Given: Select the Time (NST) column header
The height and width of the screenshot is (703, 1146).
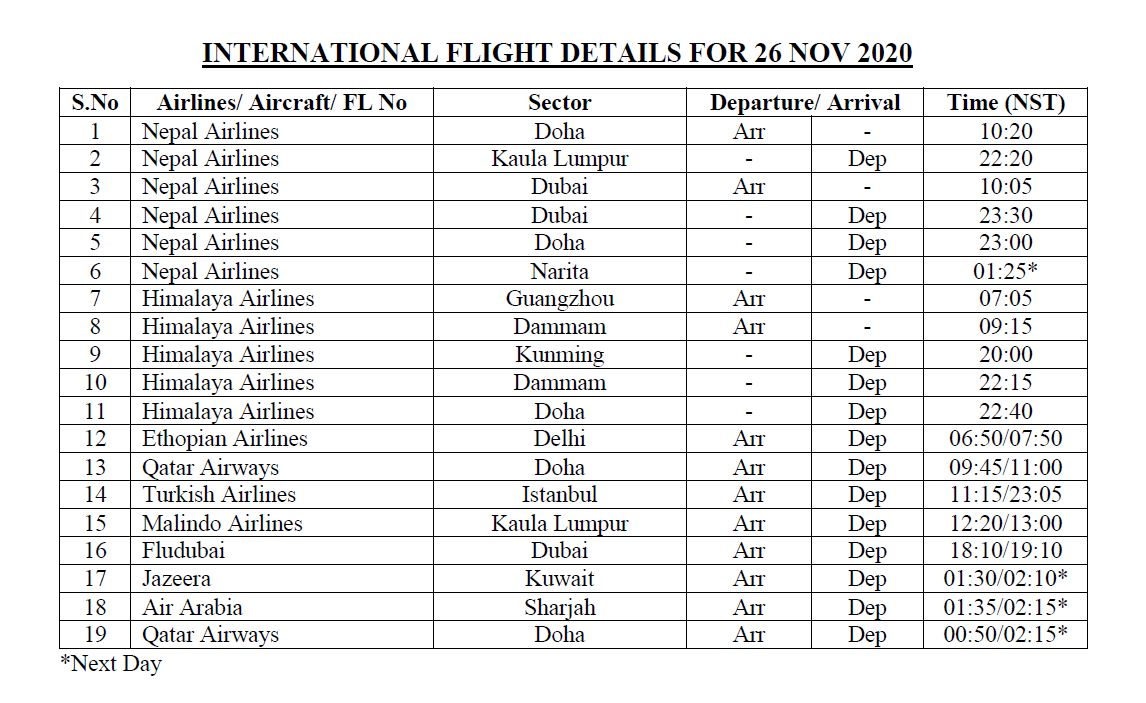Looking at the screenshot, I should 1005,102.
